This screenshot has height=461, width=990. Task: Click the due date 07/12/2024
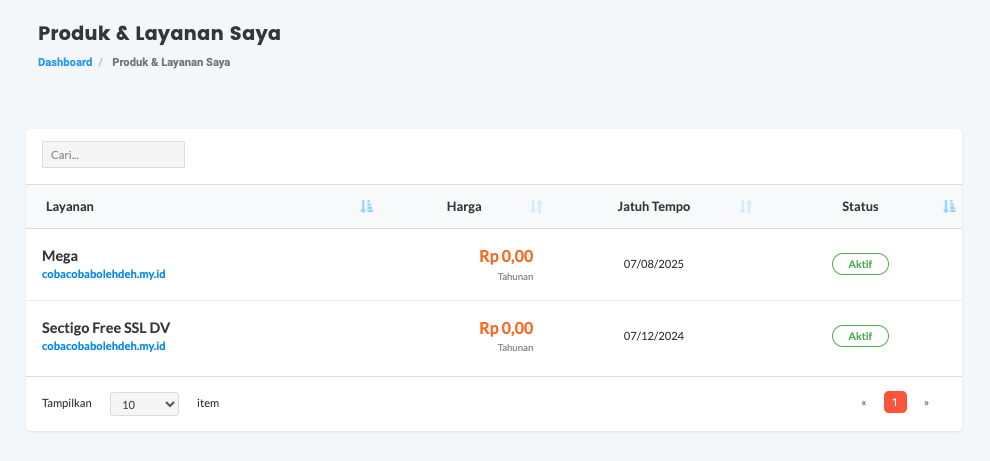[653, 336]
